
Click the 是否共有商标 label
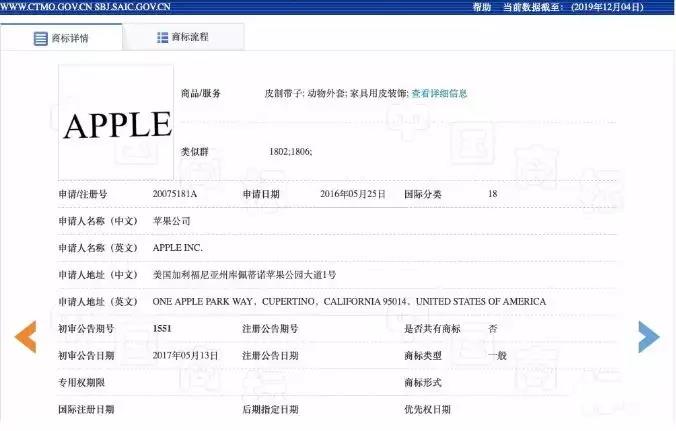point(432,328)
